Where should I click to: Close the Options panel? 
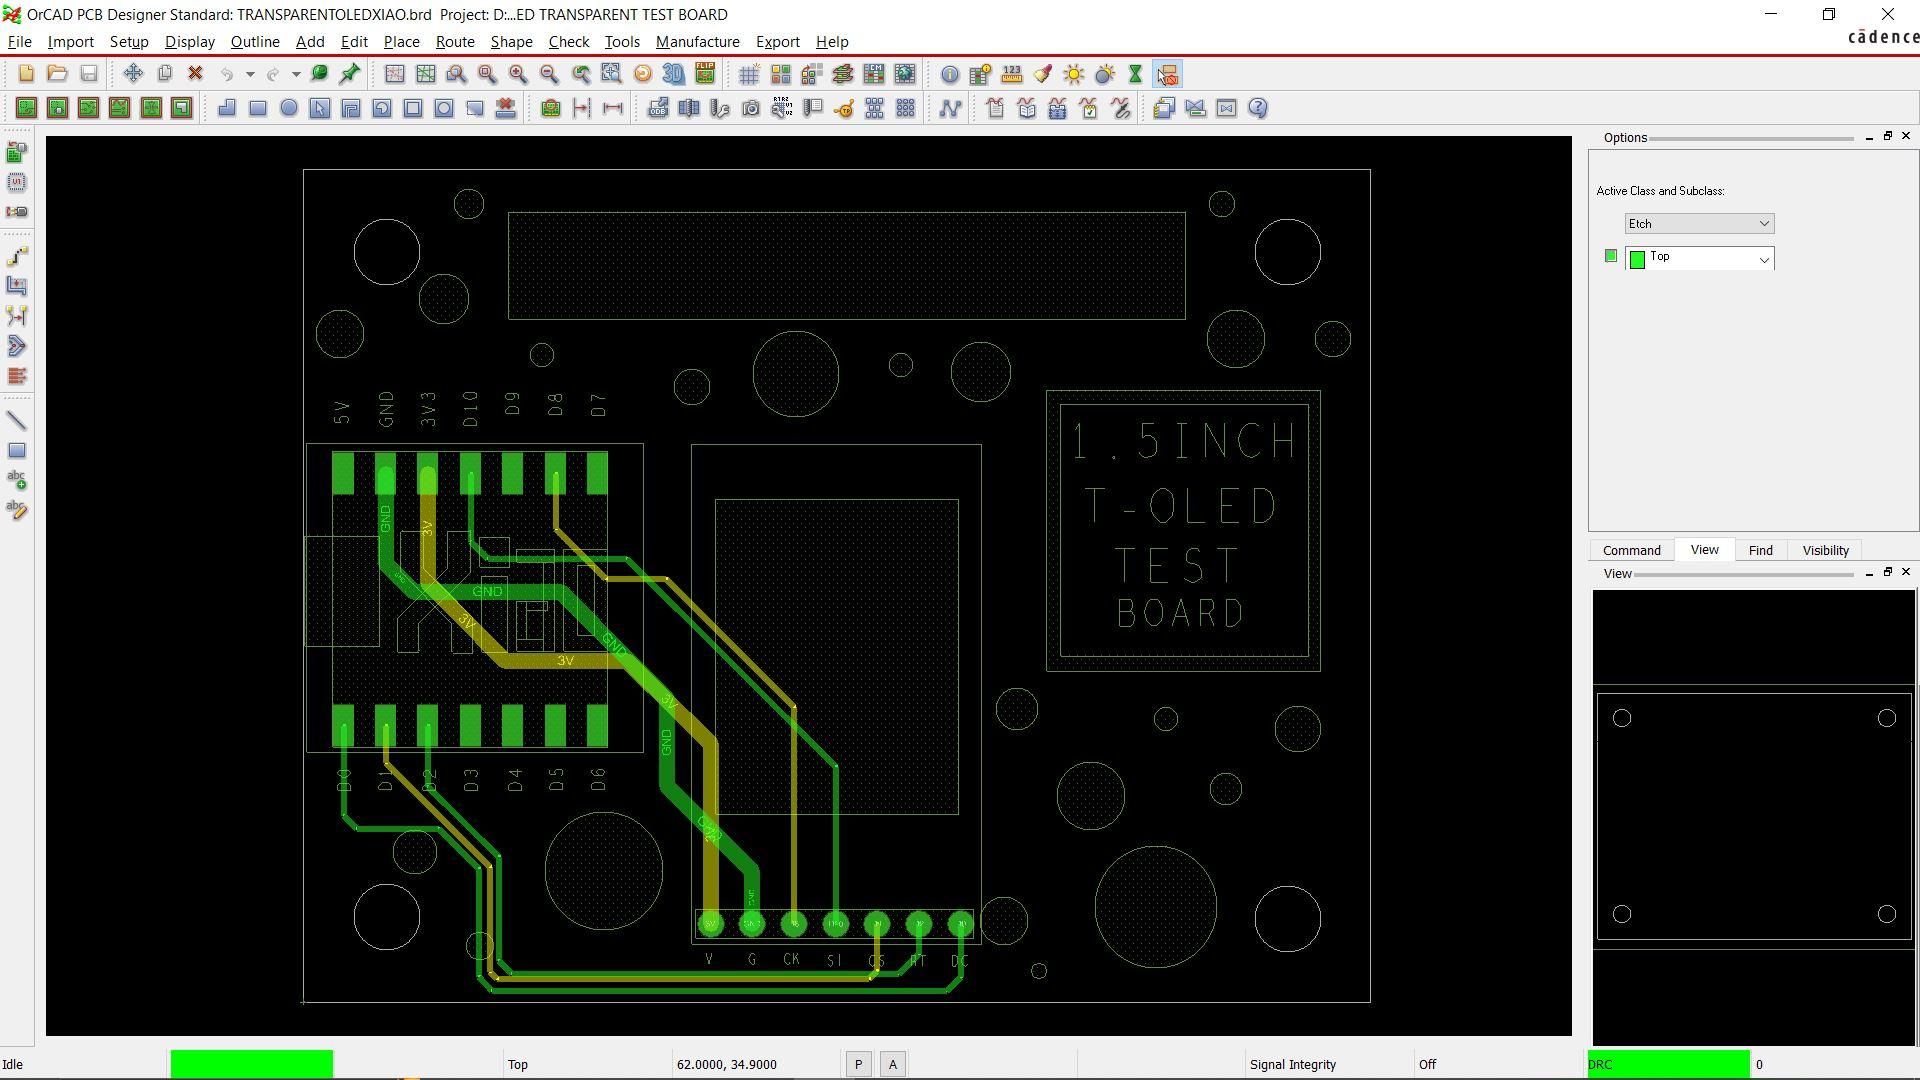click(x=1906, y=136)
